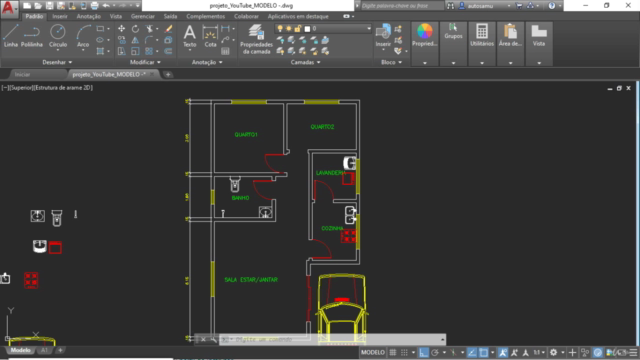The image size is (640, 360).
Task: Open the annotation scale 1:1 dropdown
Action: pos(540,352)
